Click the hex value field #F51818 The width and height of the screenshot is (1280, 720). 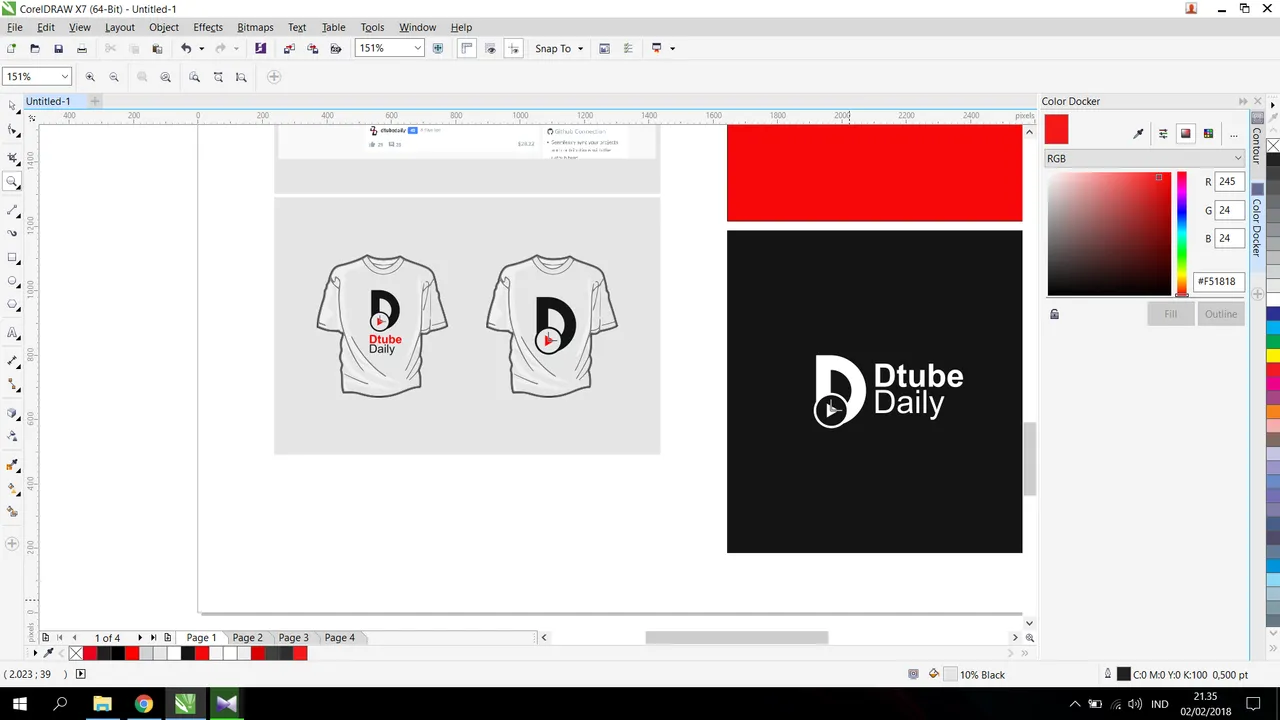pos(1218,282)
